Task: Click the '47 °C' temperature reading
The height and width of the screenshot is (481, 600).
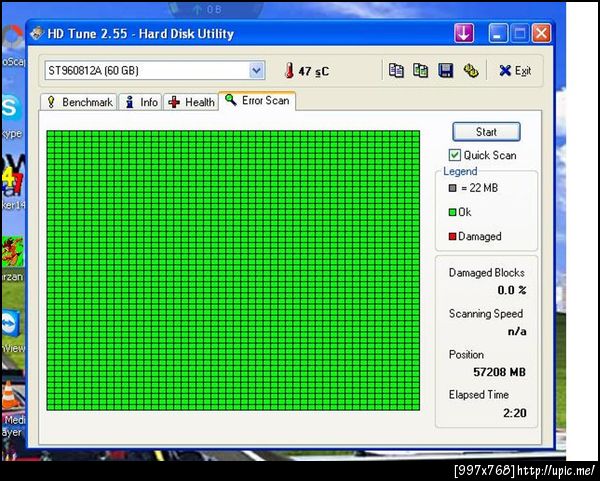Action: tap(313, 71)
